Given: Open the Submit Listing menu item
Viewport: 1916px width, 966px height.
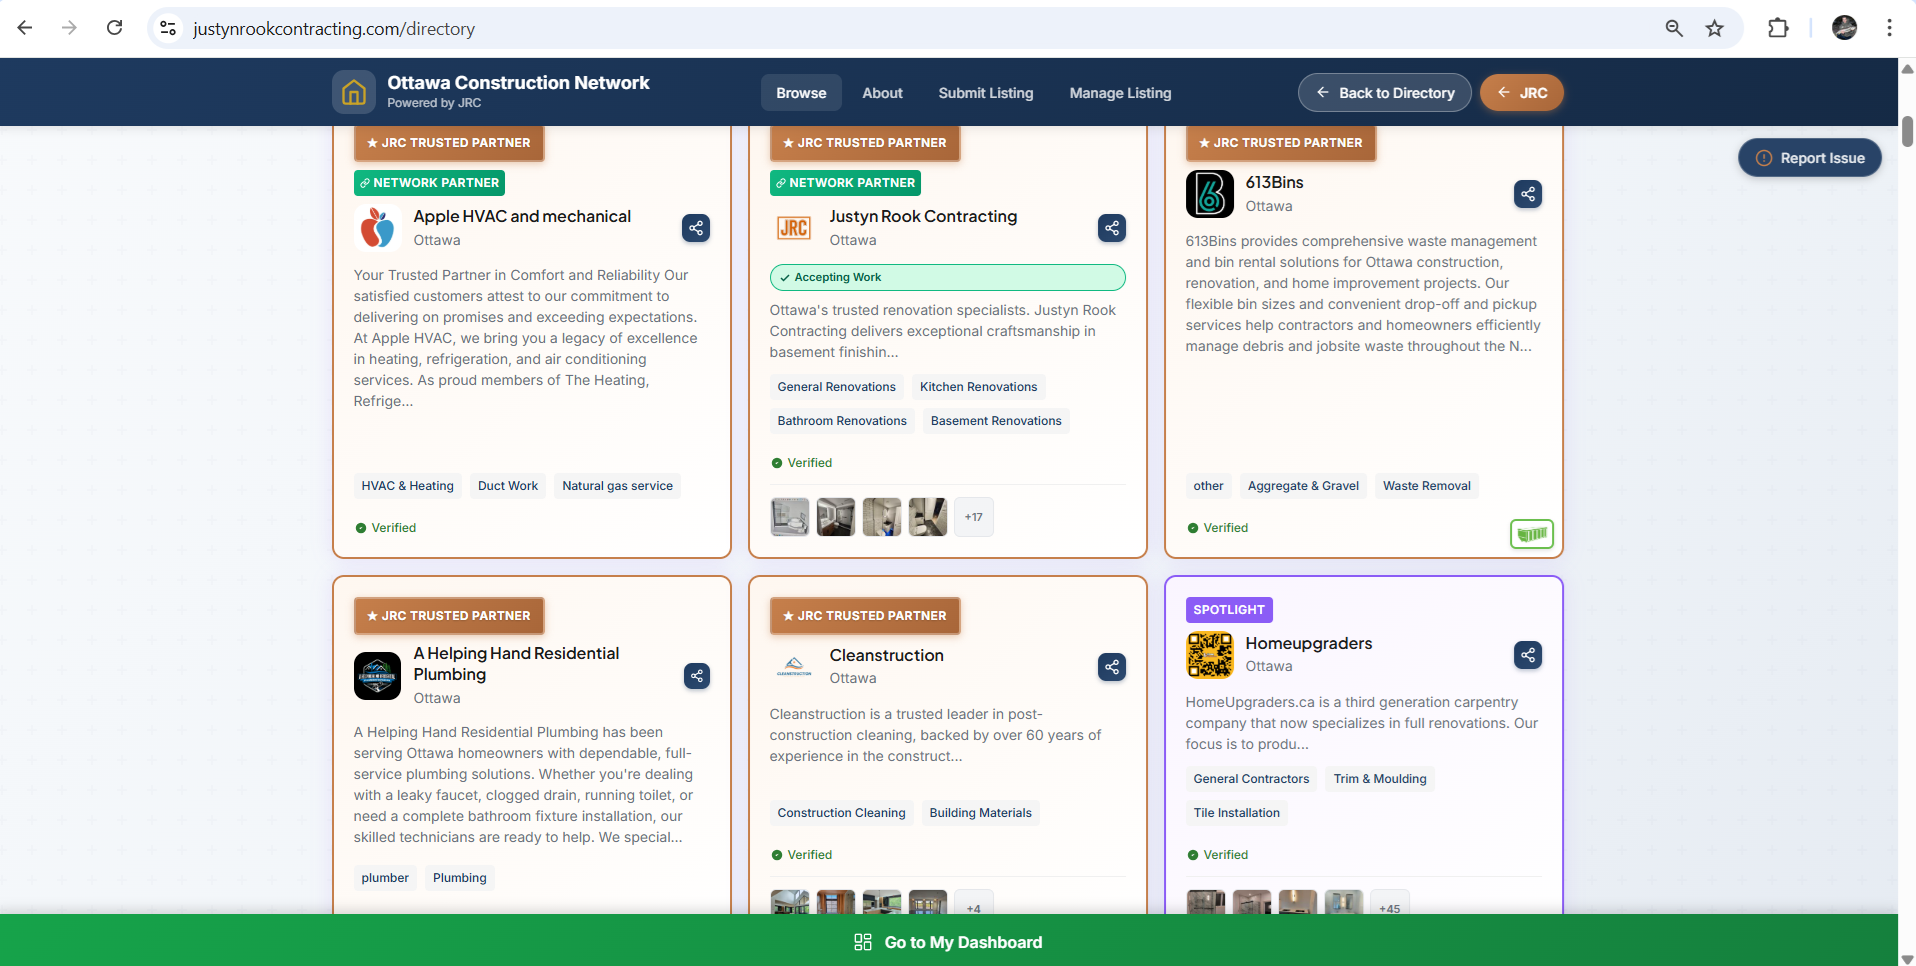Looking at the screenshot, I should (985, 92).
